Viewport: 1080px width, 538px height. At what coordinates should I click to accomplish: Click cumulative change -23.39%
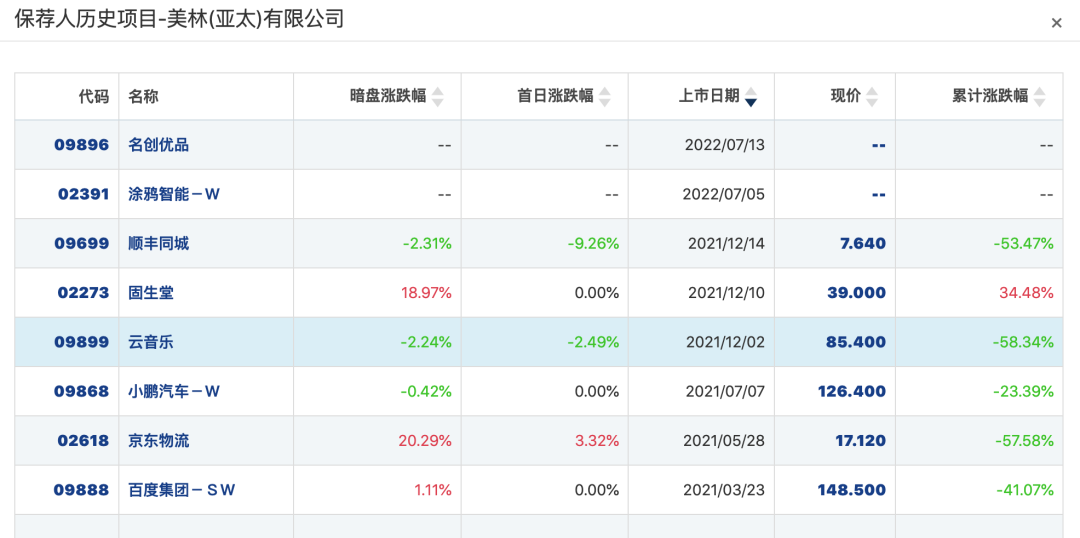tap(1024, 391)
